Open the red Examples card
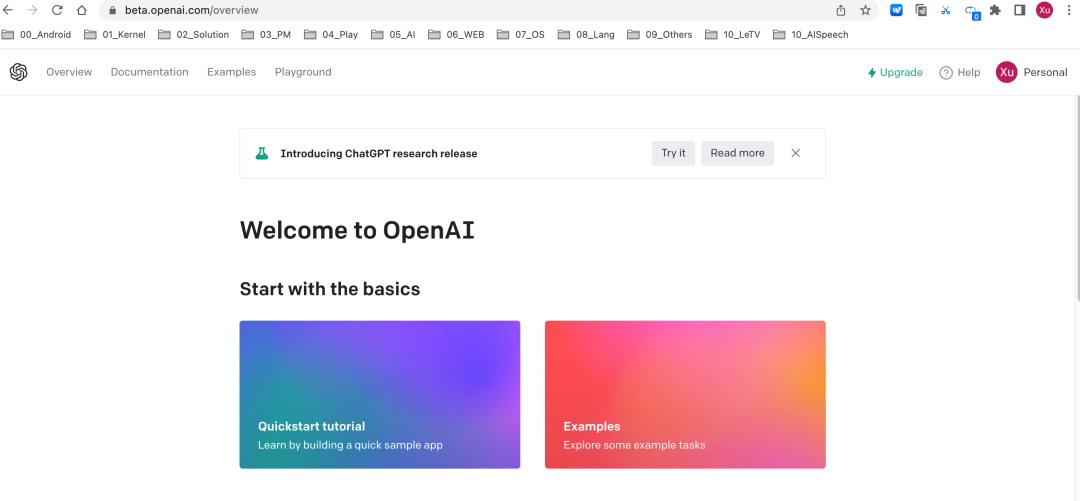The width and height of the screenshot is (1080, 501). point(685,394)
